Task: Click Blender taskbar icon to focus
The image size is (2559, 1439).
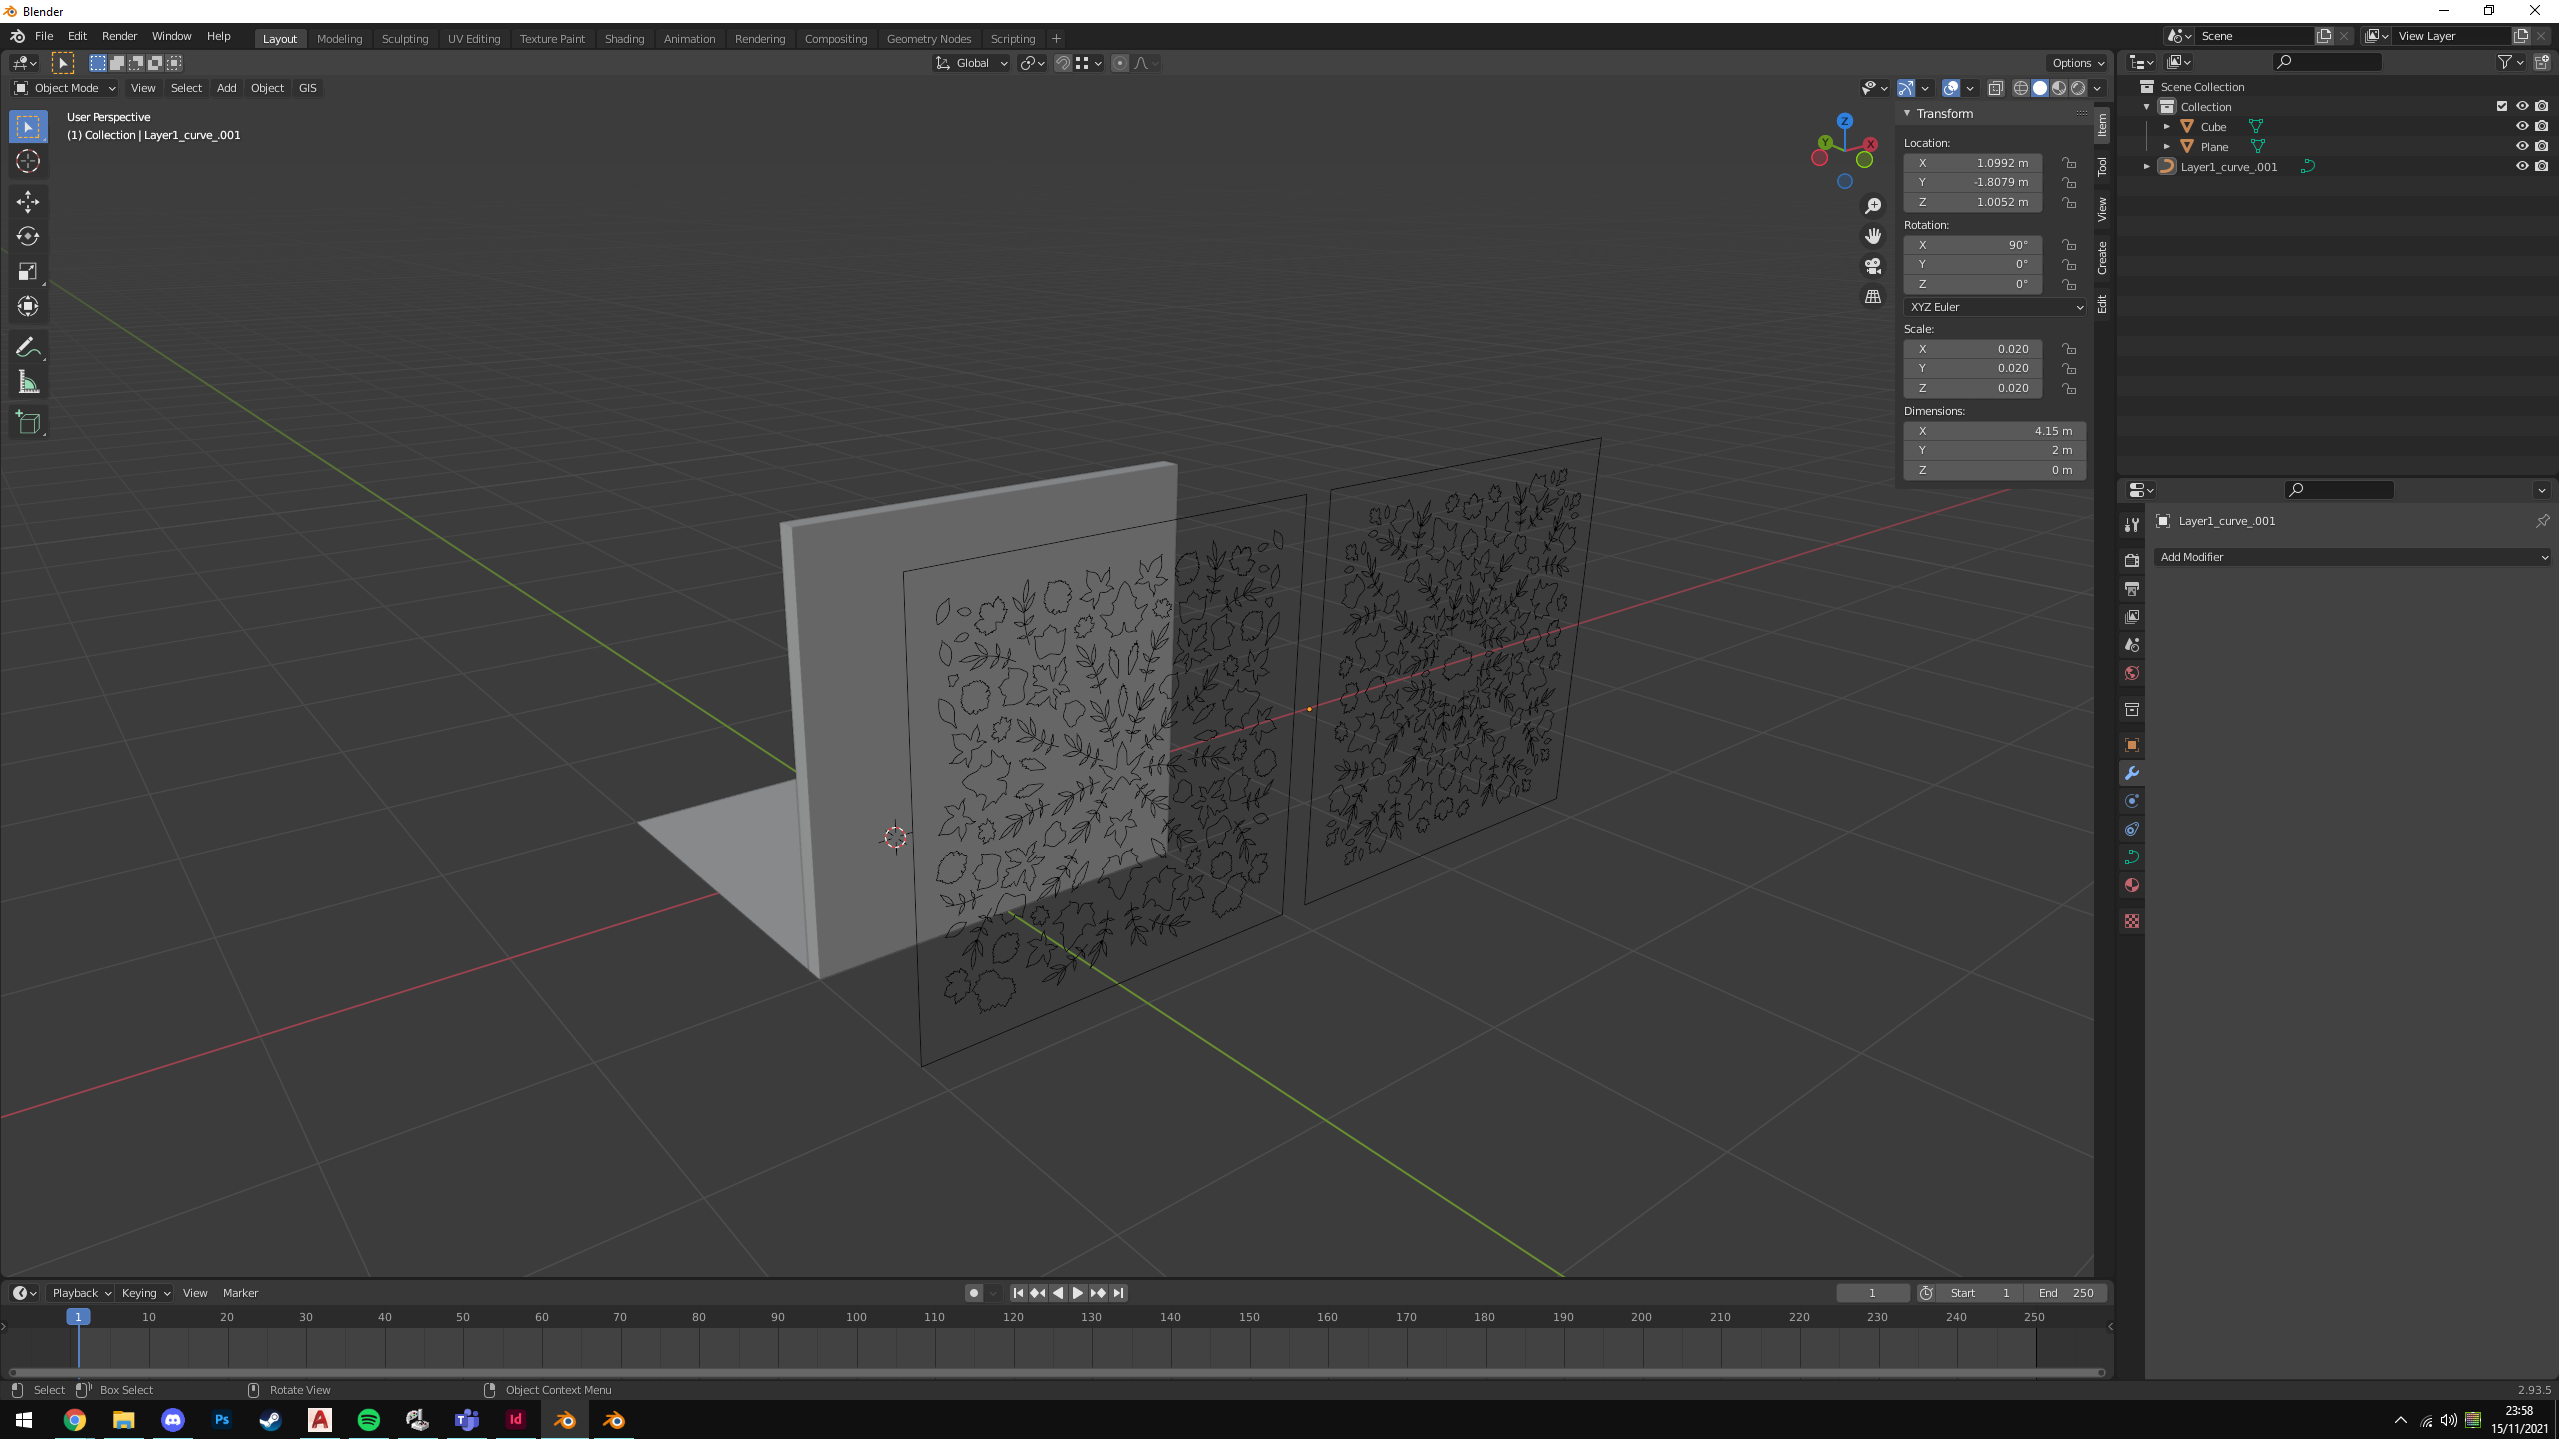Action: pos(564,1420)
